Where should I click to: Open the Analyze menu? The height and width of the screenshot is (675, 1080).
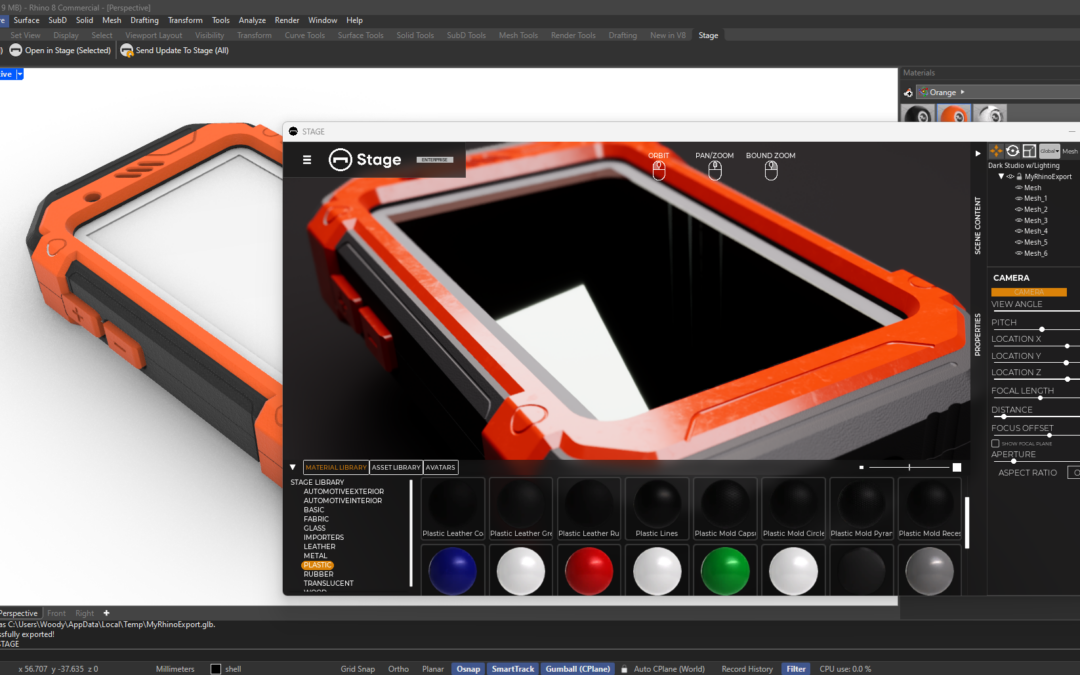tap(252, 20)
